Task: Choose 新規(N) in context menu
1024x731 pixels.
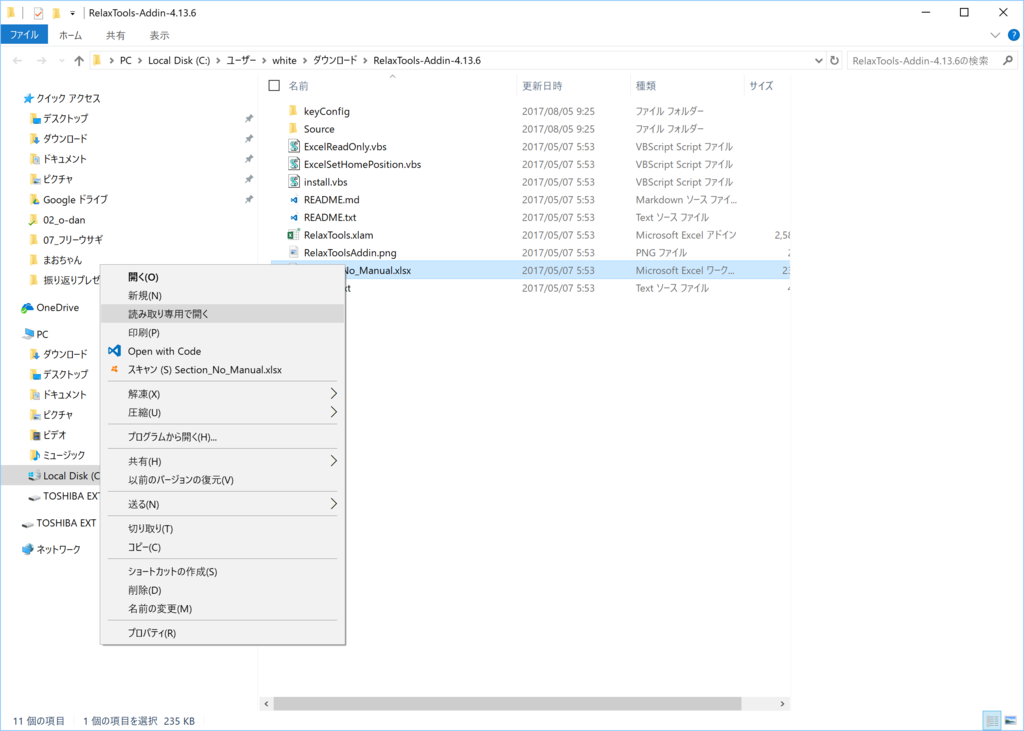Action: (x=223, y=295)
